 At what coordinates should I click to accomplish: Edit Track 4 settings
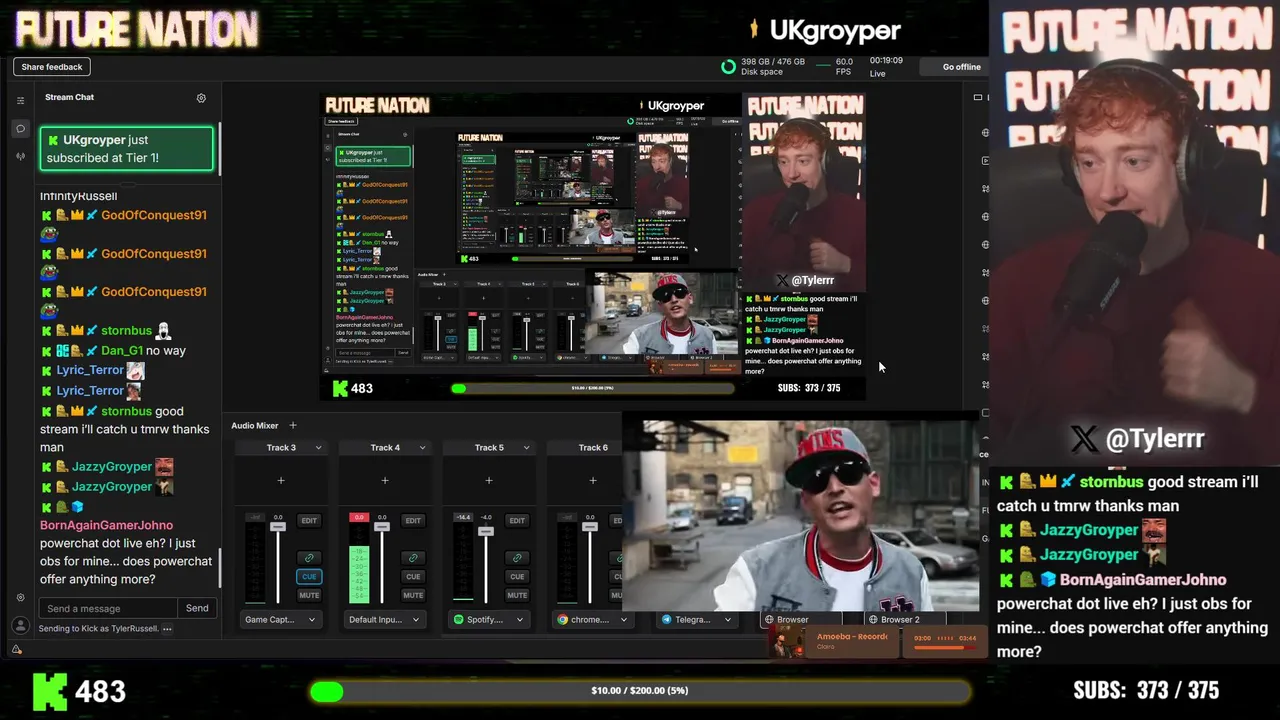tap(413, 521)
